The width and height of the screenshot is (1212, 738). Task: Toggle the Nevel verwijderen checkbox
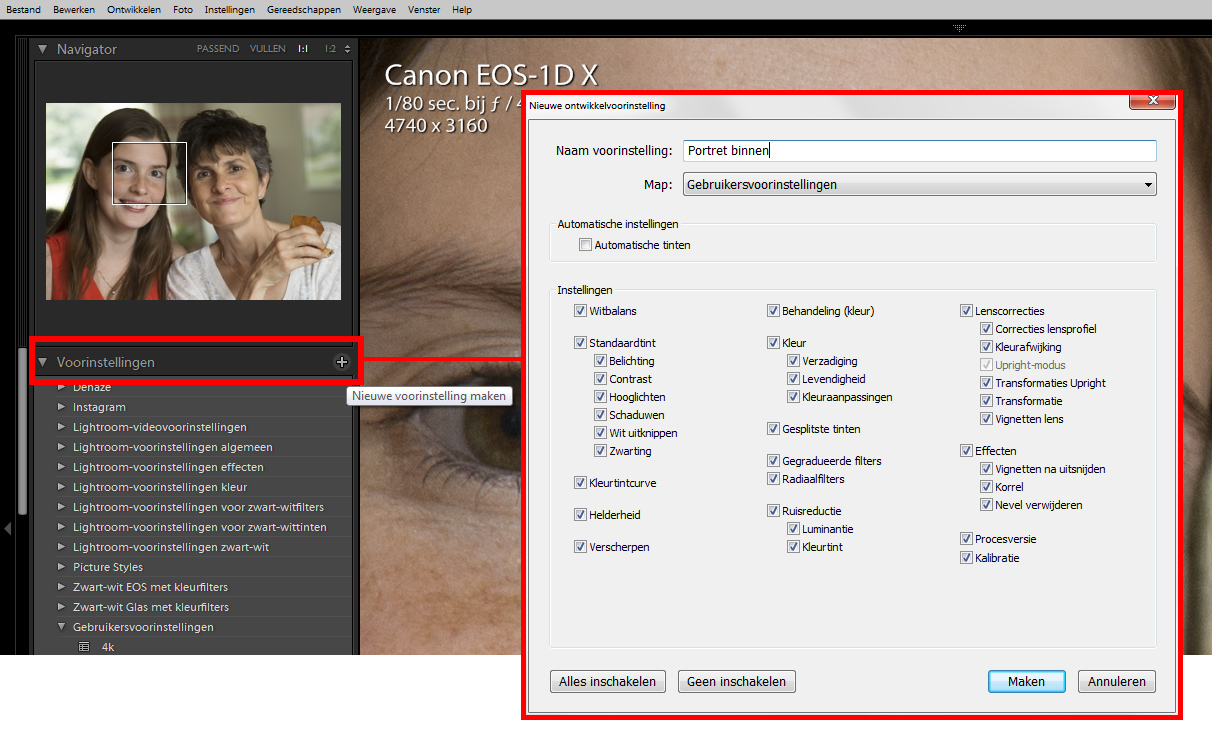click(x=987, y=505)
